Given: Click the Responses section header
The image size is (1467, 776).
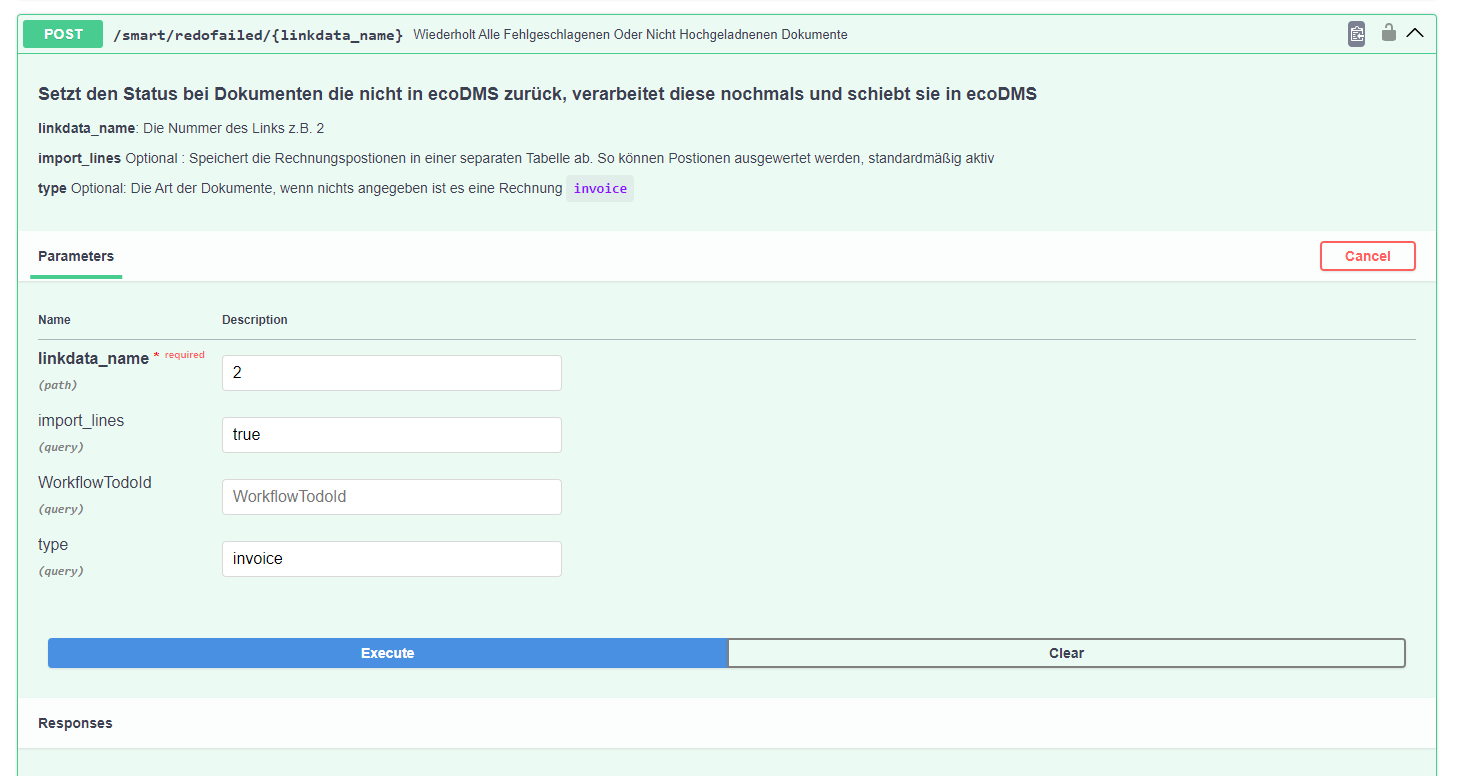Looking at the screenshot, I should (x=75, y=723).
